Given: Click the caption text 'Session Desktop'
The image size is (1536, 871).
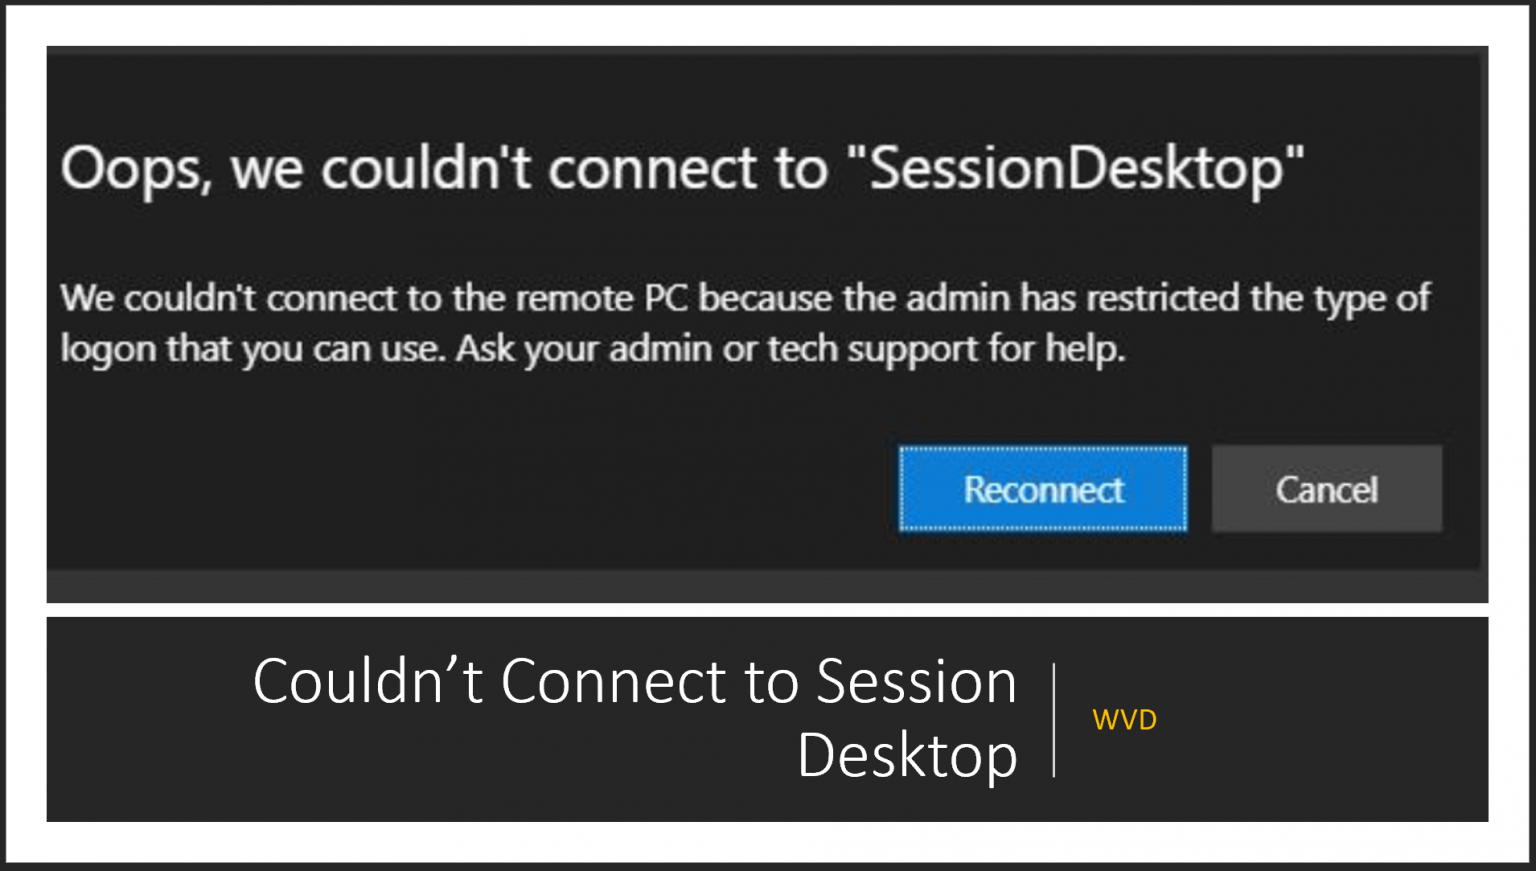Looking at the screenshot, I should click(x=905, y=755).
